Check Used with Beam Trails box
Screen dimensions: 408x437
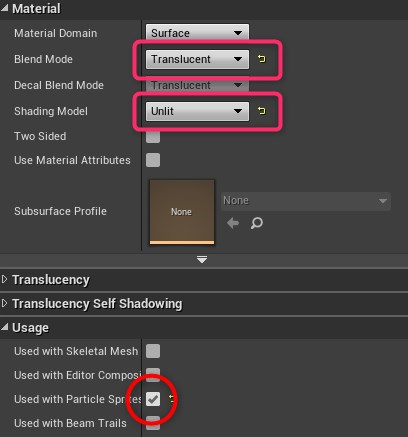click(153, 423)
